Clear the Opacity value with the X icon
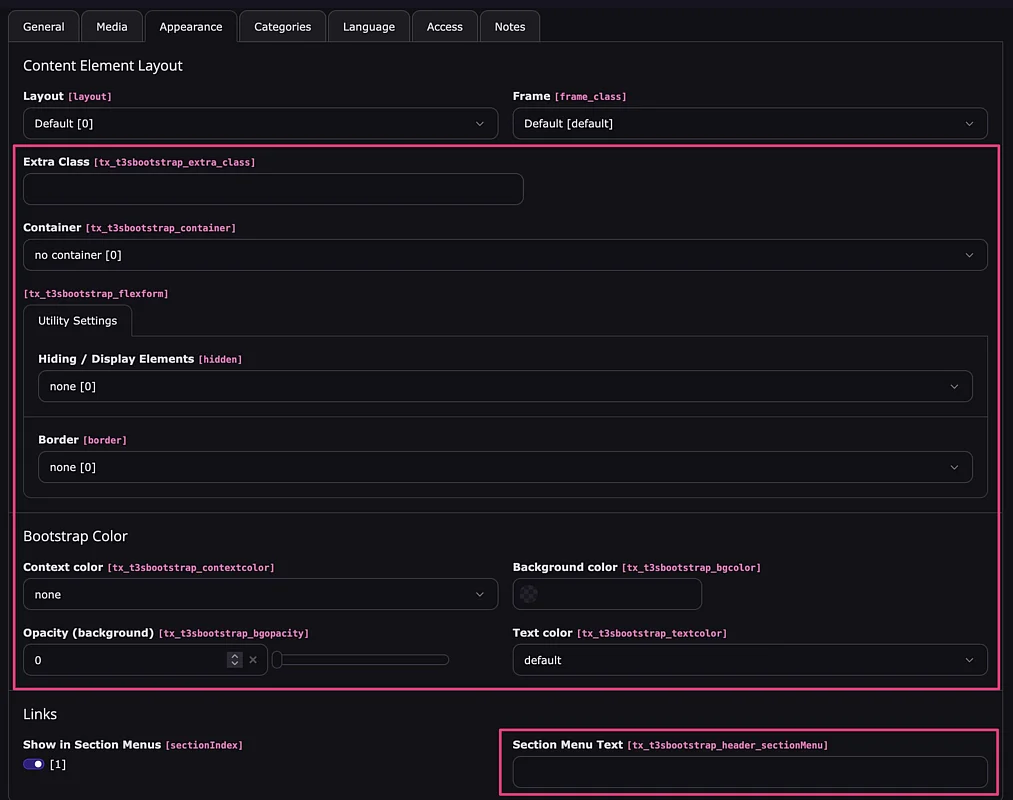1013x800 pixels. coord(253,660)
